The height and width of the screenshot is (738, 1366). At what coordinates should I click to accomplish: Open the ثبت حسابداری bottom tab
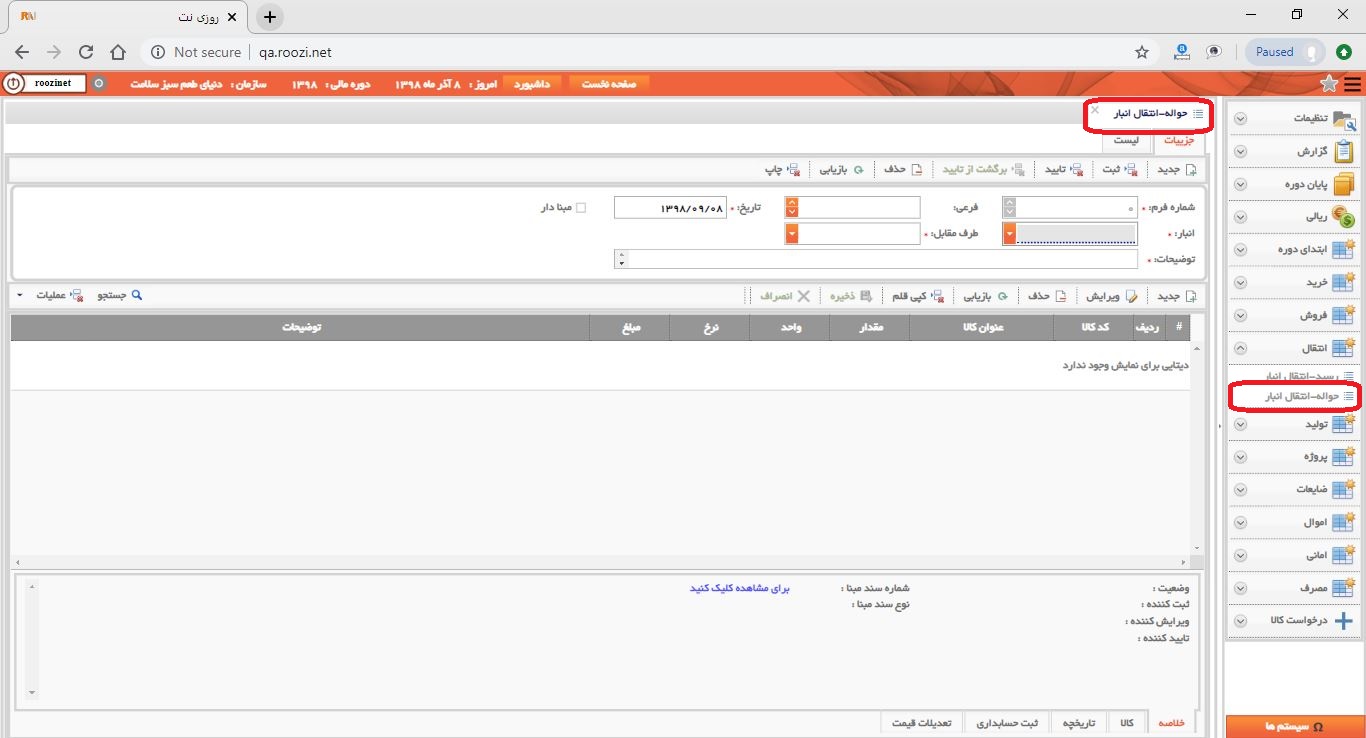[x=1007, y=723]
